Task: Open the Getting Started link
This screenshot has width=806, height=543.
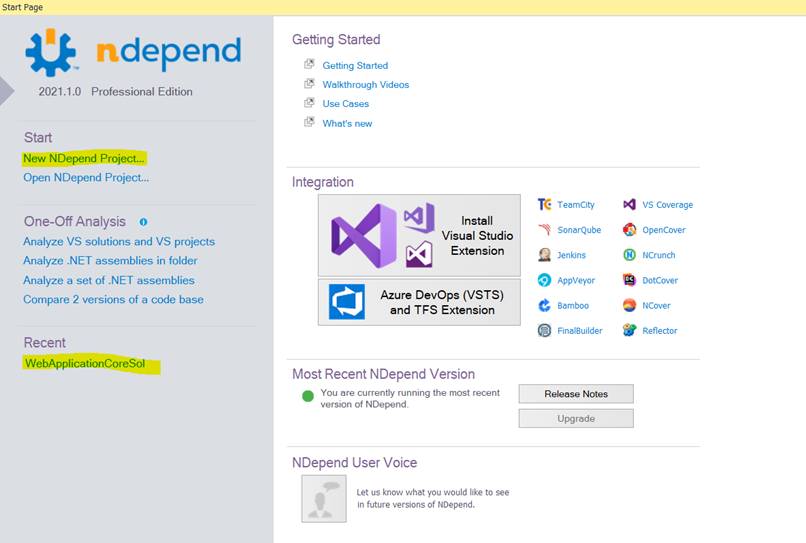Action: tap(355, 65)
